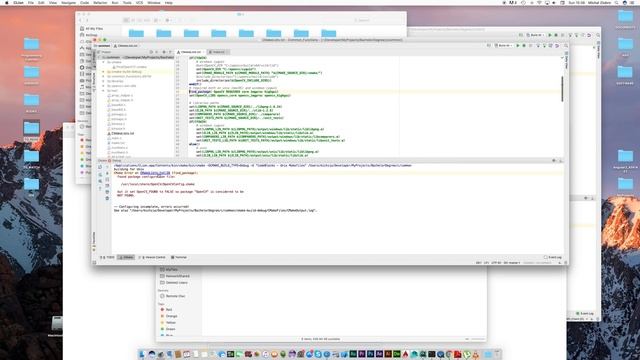Image resolution: width=640 pixels, height=360 pixels.
Task: Switch to second editor tab beside CMakeLists.txt
Action: point(218,52)
